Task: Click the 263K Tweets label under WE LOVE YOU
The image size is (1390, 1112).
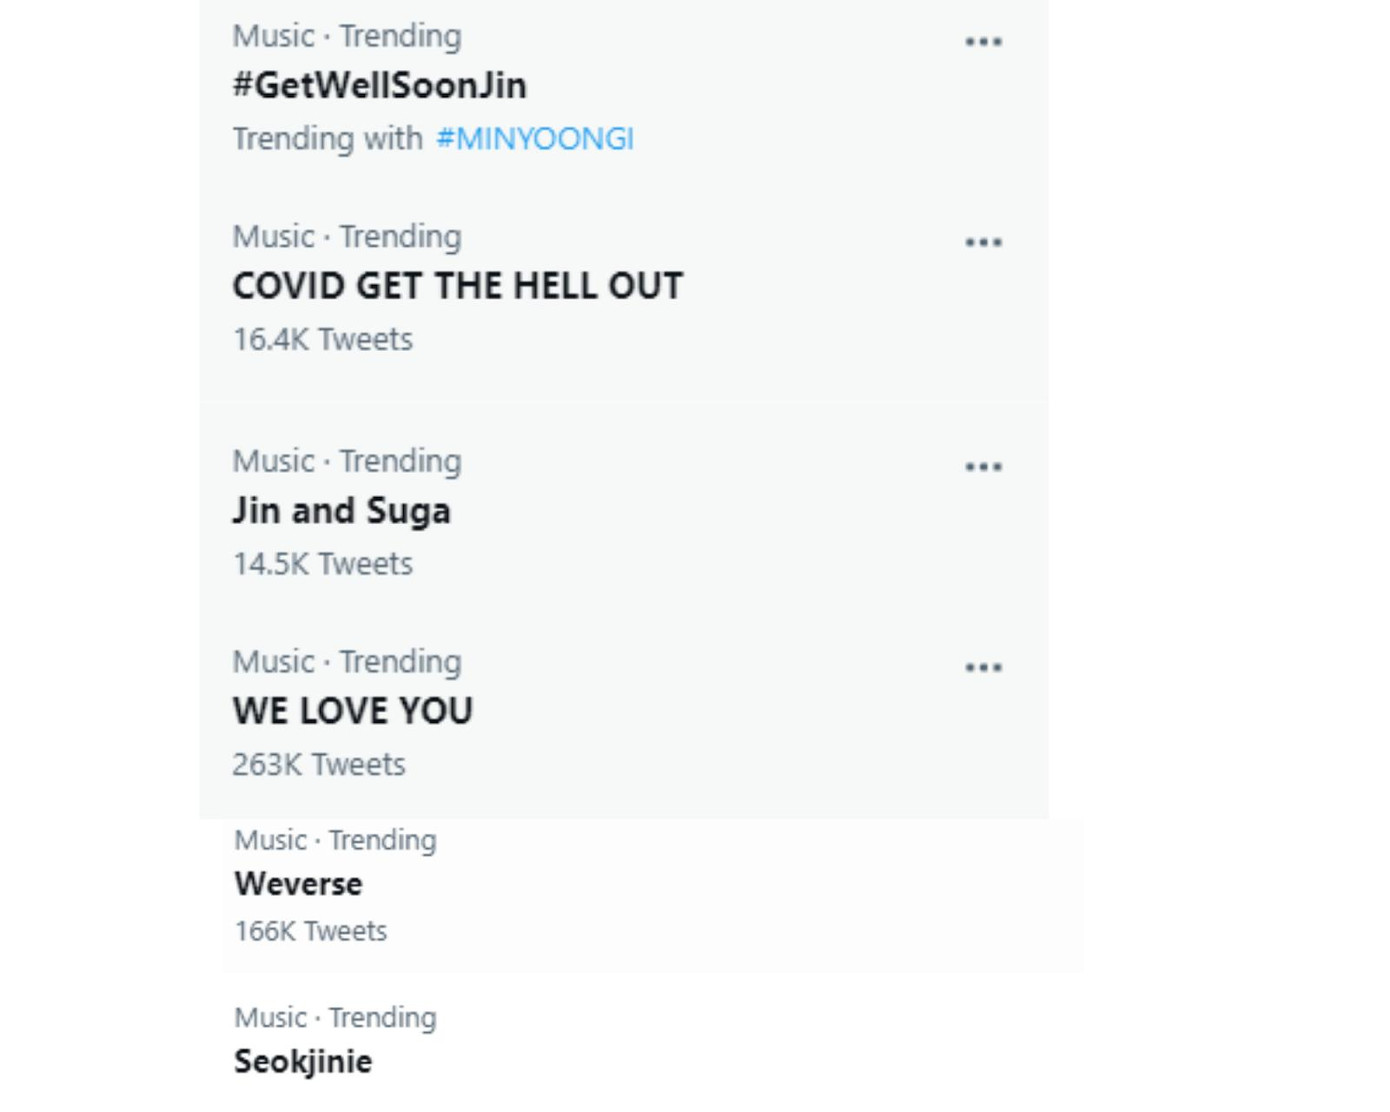Action: pos(318,763)
